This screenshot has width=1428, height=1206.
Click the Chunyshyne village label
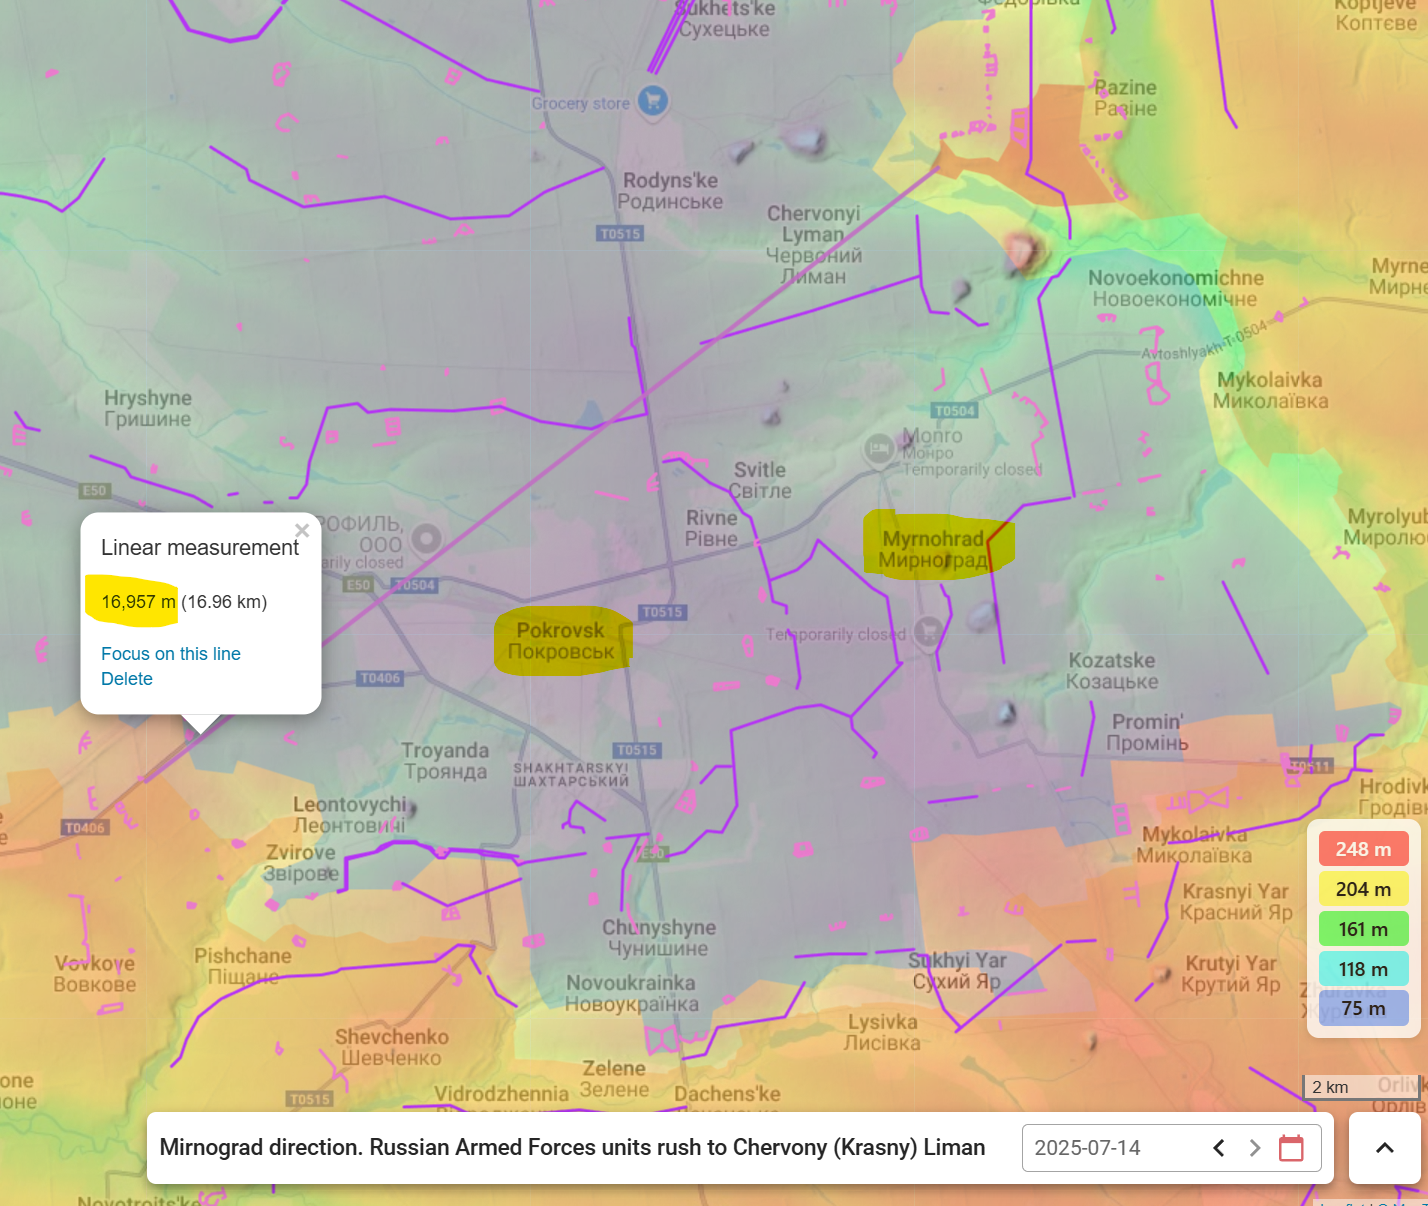[x=659, y=938]
